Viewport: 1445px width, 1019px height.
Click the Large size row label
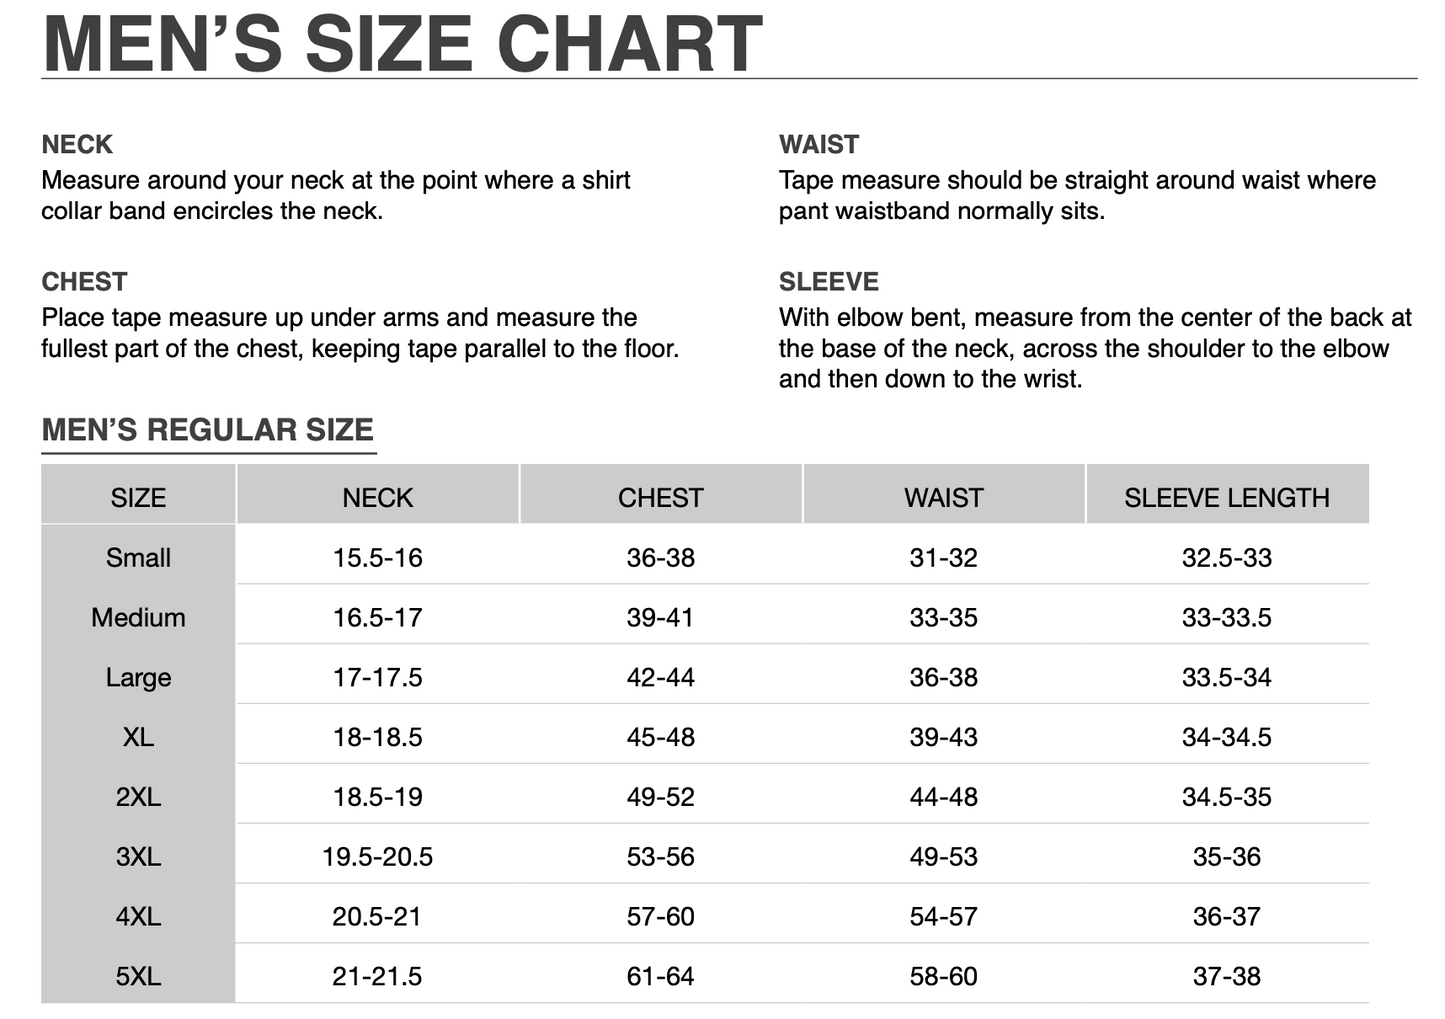(x=138, y=677)
